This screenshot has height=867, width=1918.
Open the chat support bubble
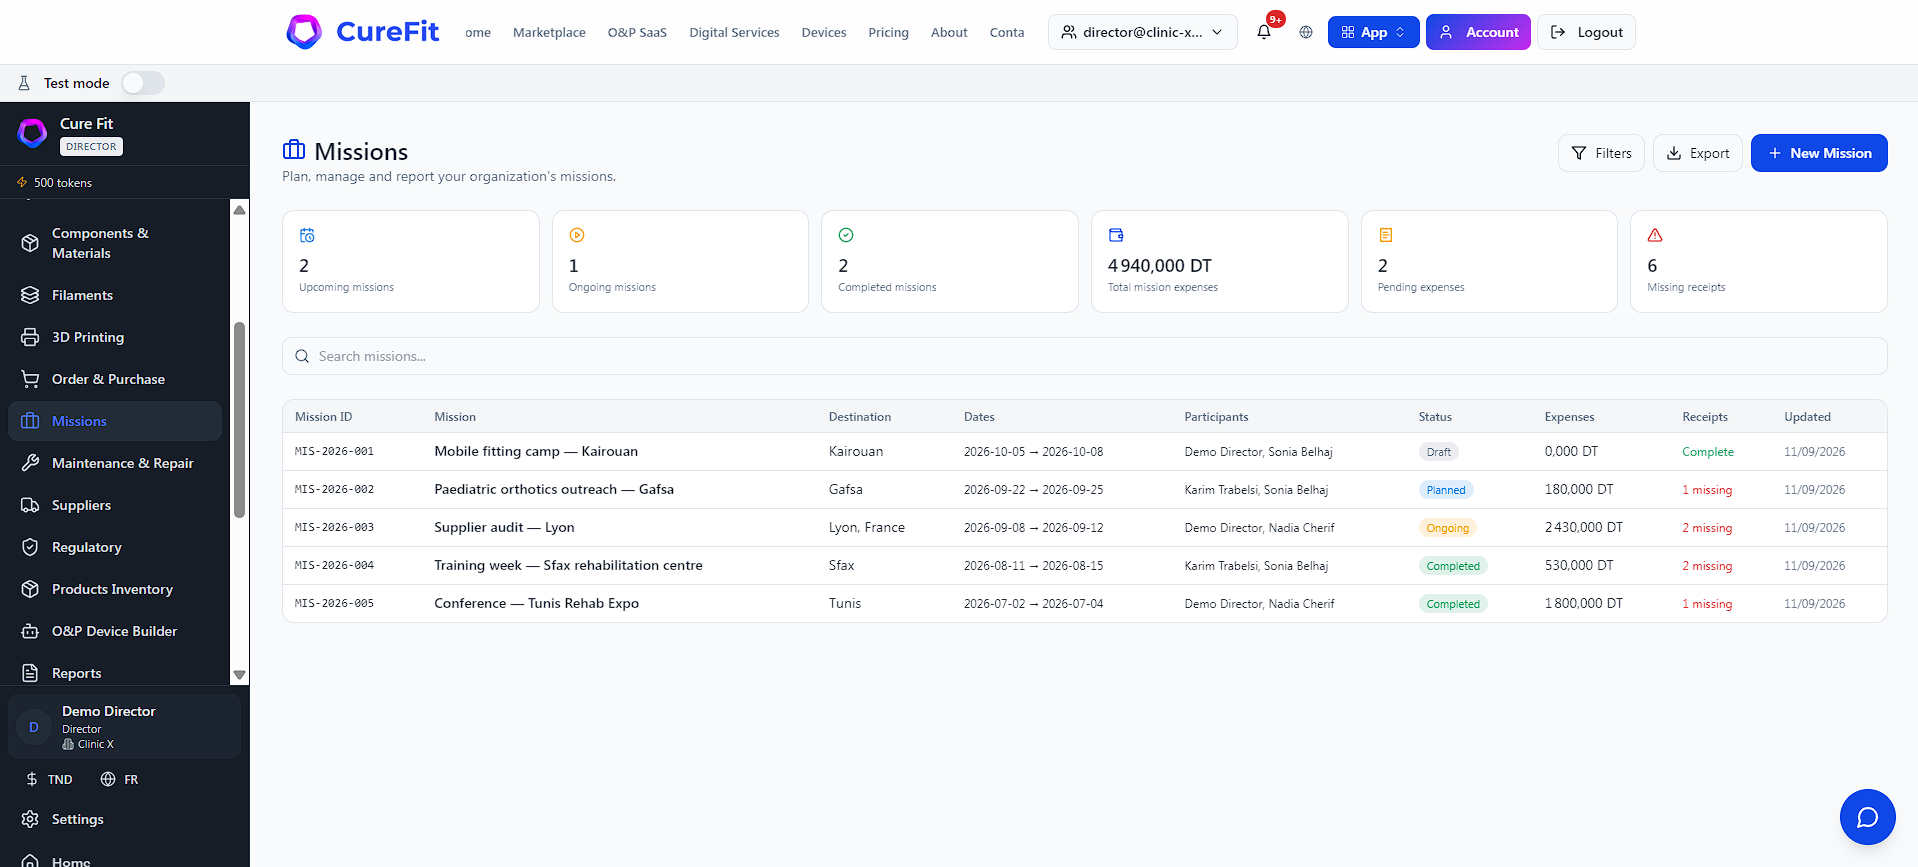point(1867,817)
